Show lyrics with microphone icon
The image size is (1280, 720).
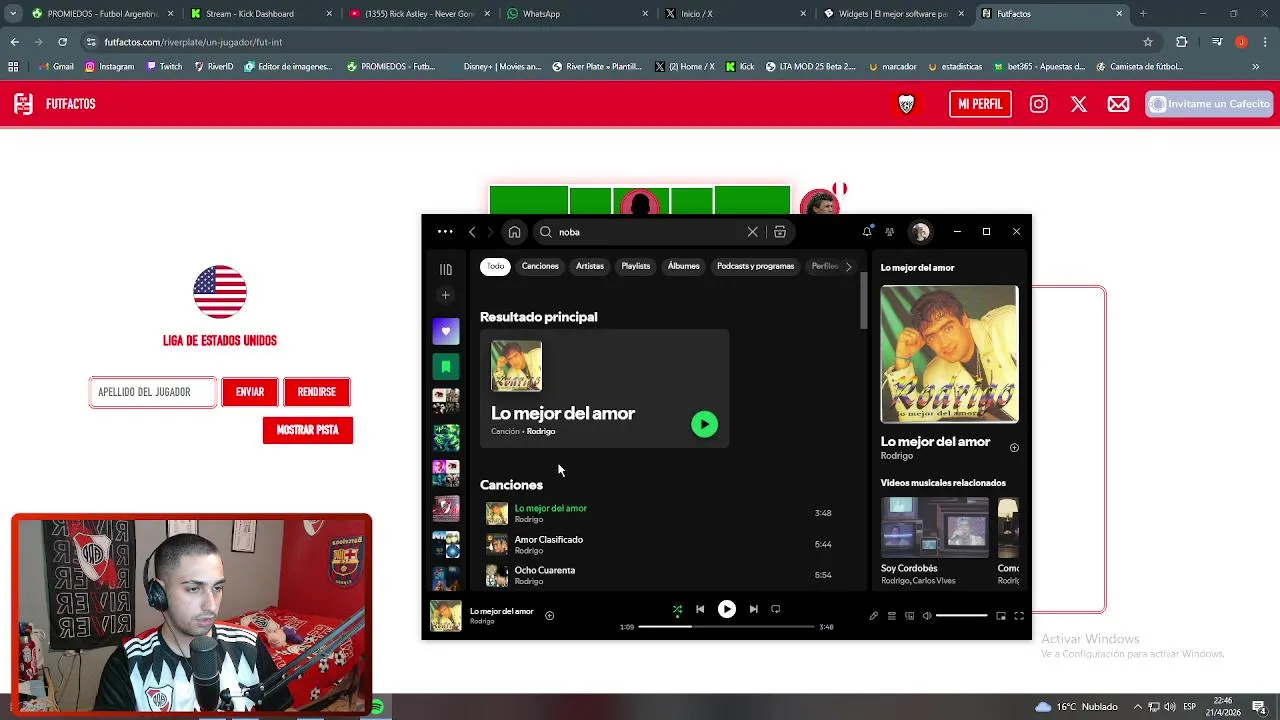(873, 616)
